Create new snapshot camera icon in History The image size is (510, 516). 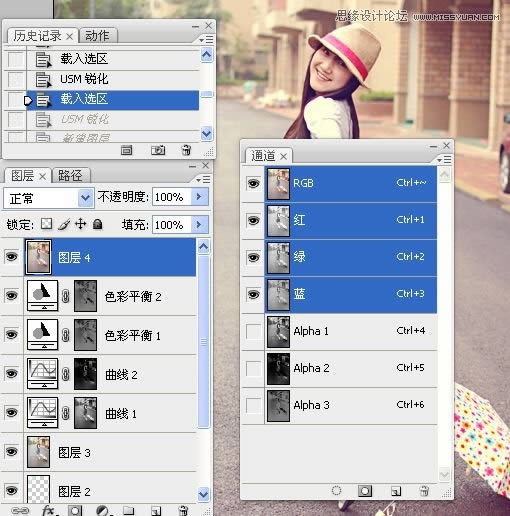(158, 150)
